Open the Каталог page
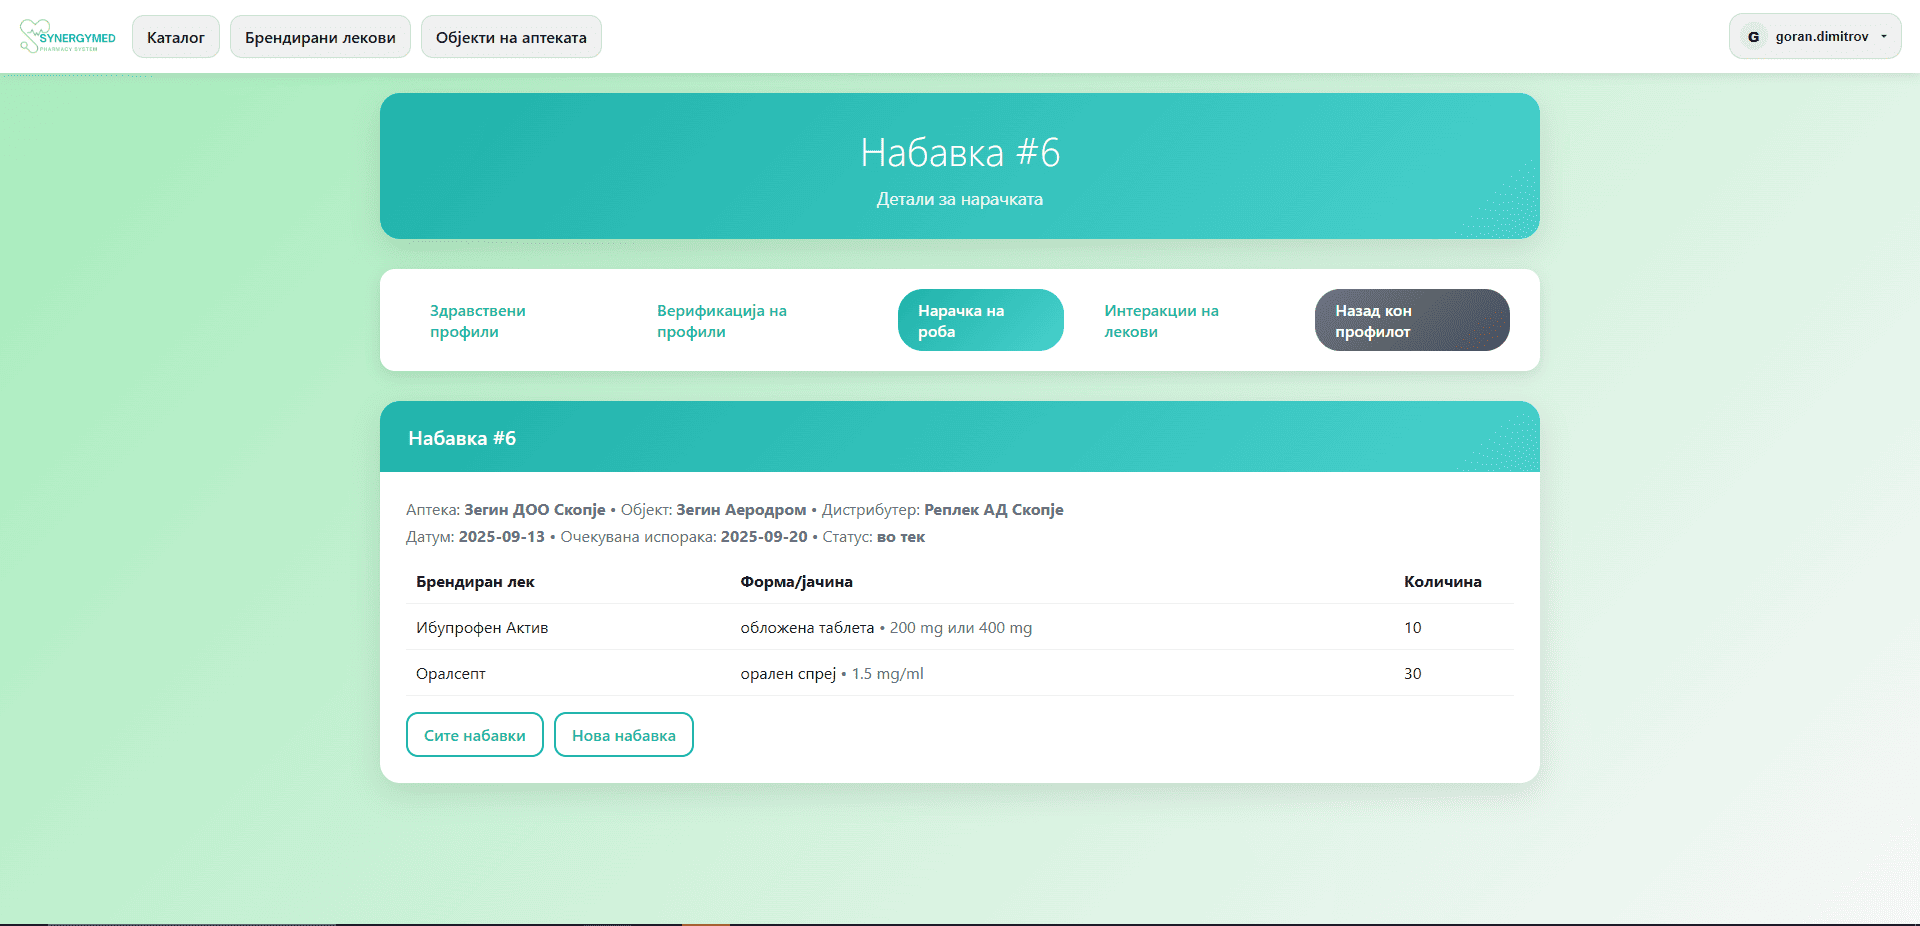 pos(175,37)
